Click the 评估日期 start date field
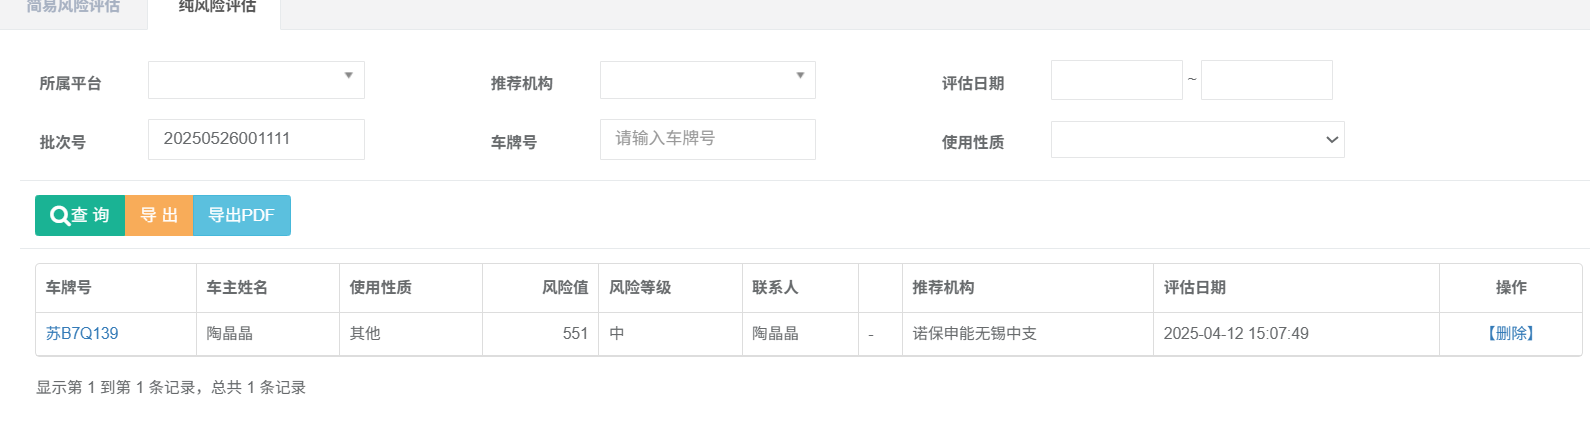This screenshot has height=441, width=1590. [1116, 80]
